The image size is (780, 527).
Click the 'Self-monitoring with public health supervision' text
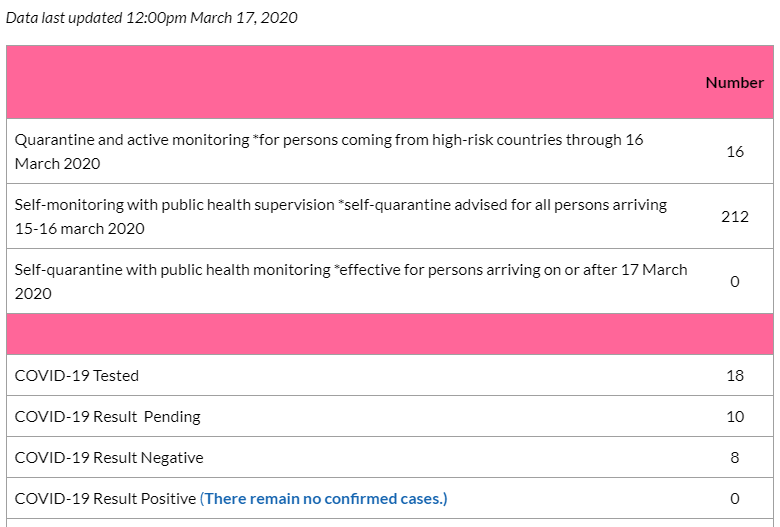175,205
